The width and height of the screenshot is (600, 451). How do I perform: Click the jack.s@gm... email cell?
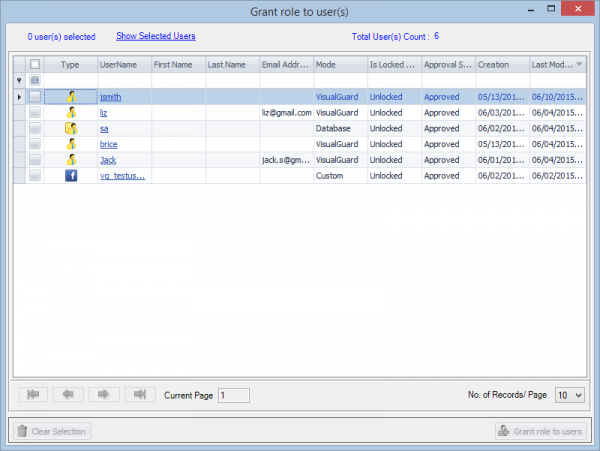tap(287, 160)
